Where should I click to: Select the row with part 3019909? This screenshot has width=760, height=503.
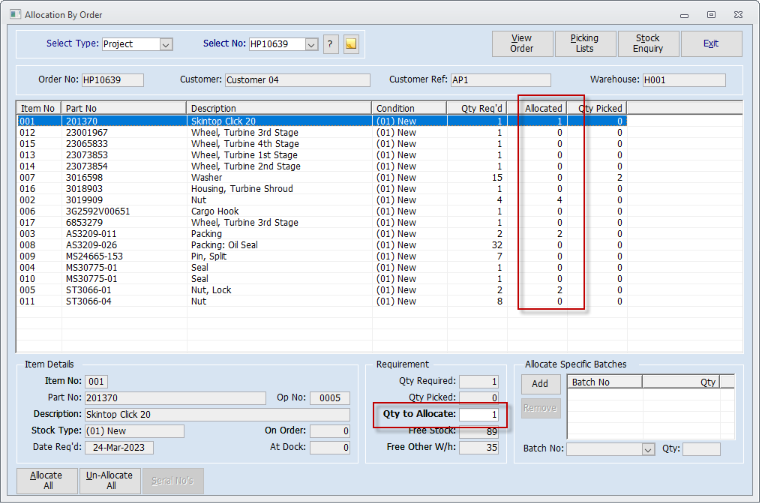coord(322,200)
